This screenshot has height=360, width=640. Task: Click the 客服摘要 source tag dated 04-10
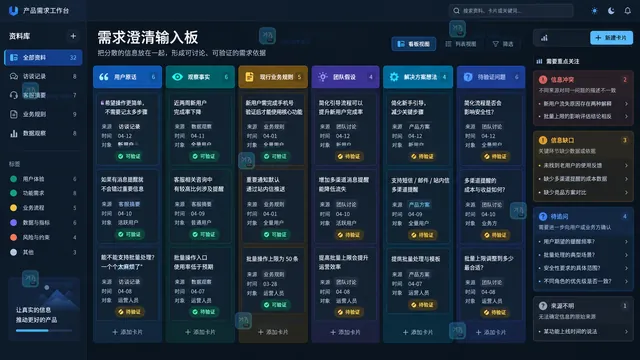tap(129, 204)
